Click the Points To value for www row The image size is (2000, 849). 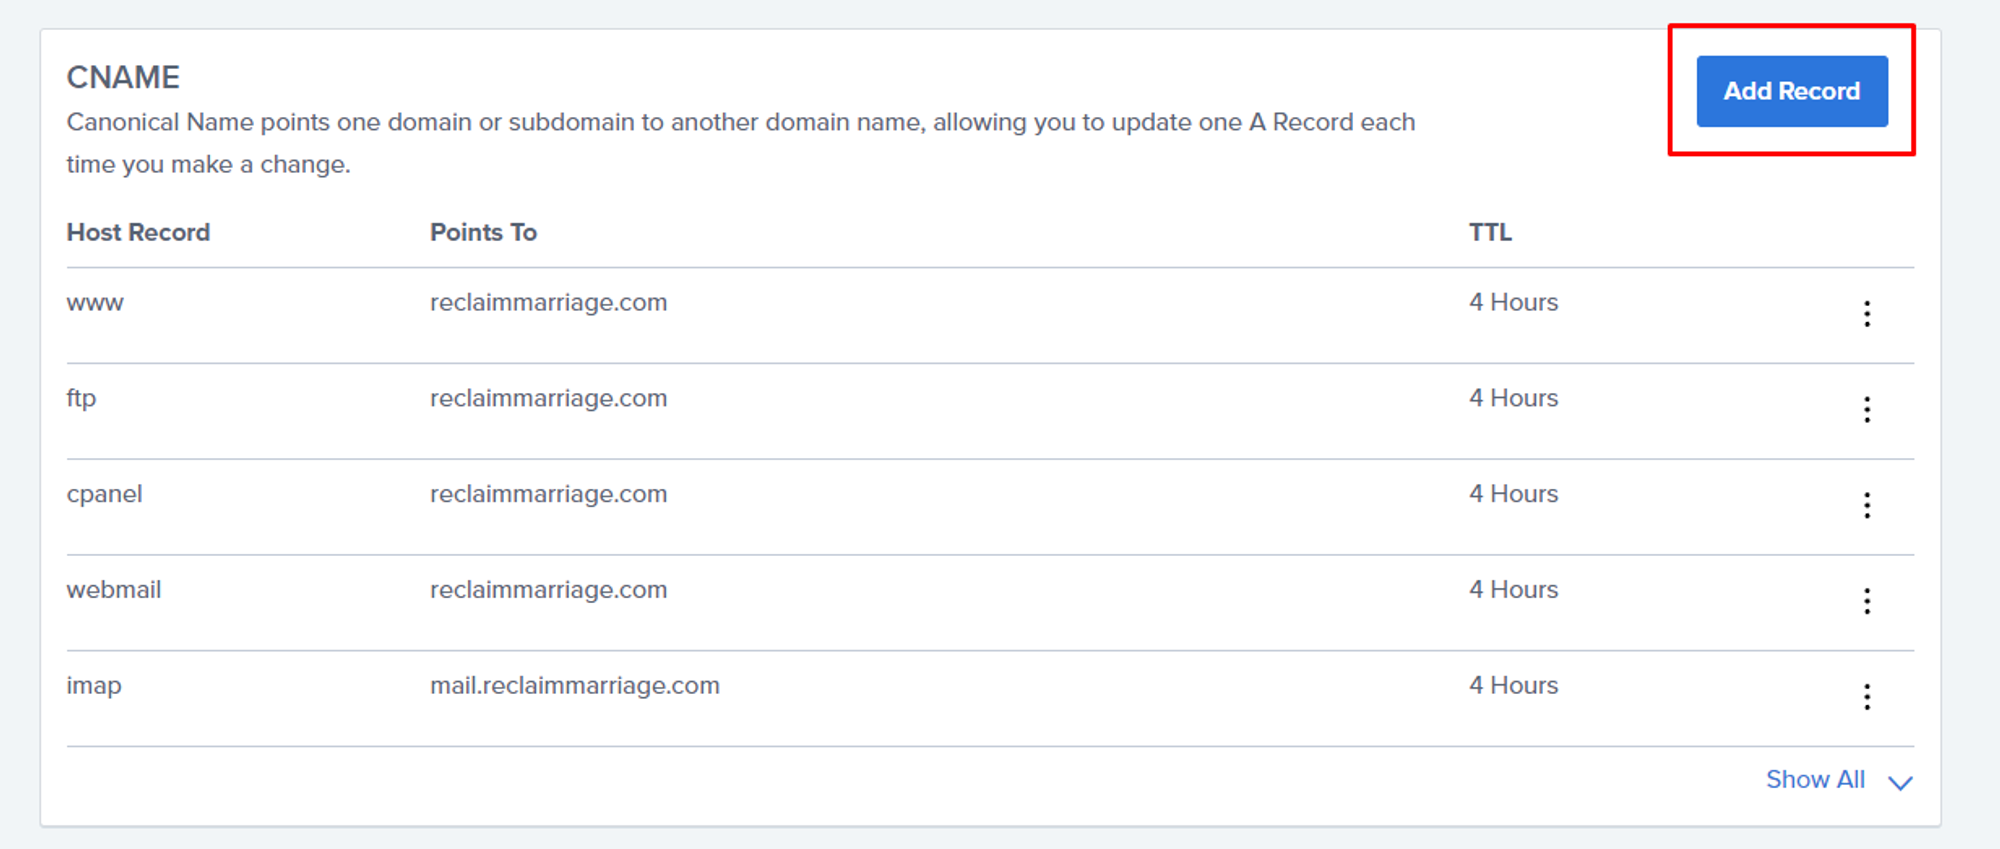click(548, 303)
